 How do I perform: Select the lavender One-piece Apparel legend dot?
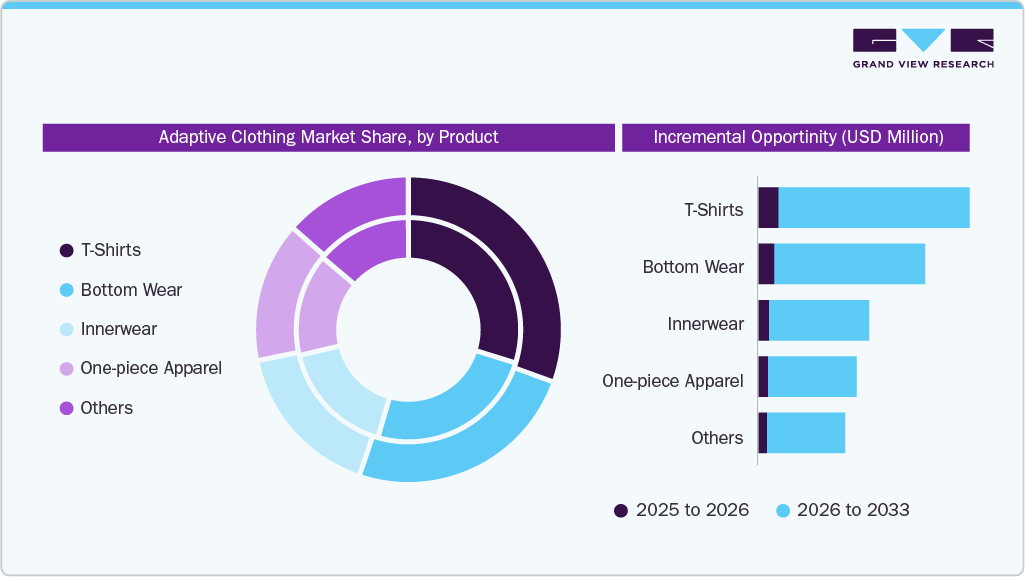click(x=66, y=368)
